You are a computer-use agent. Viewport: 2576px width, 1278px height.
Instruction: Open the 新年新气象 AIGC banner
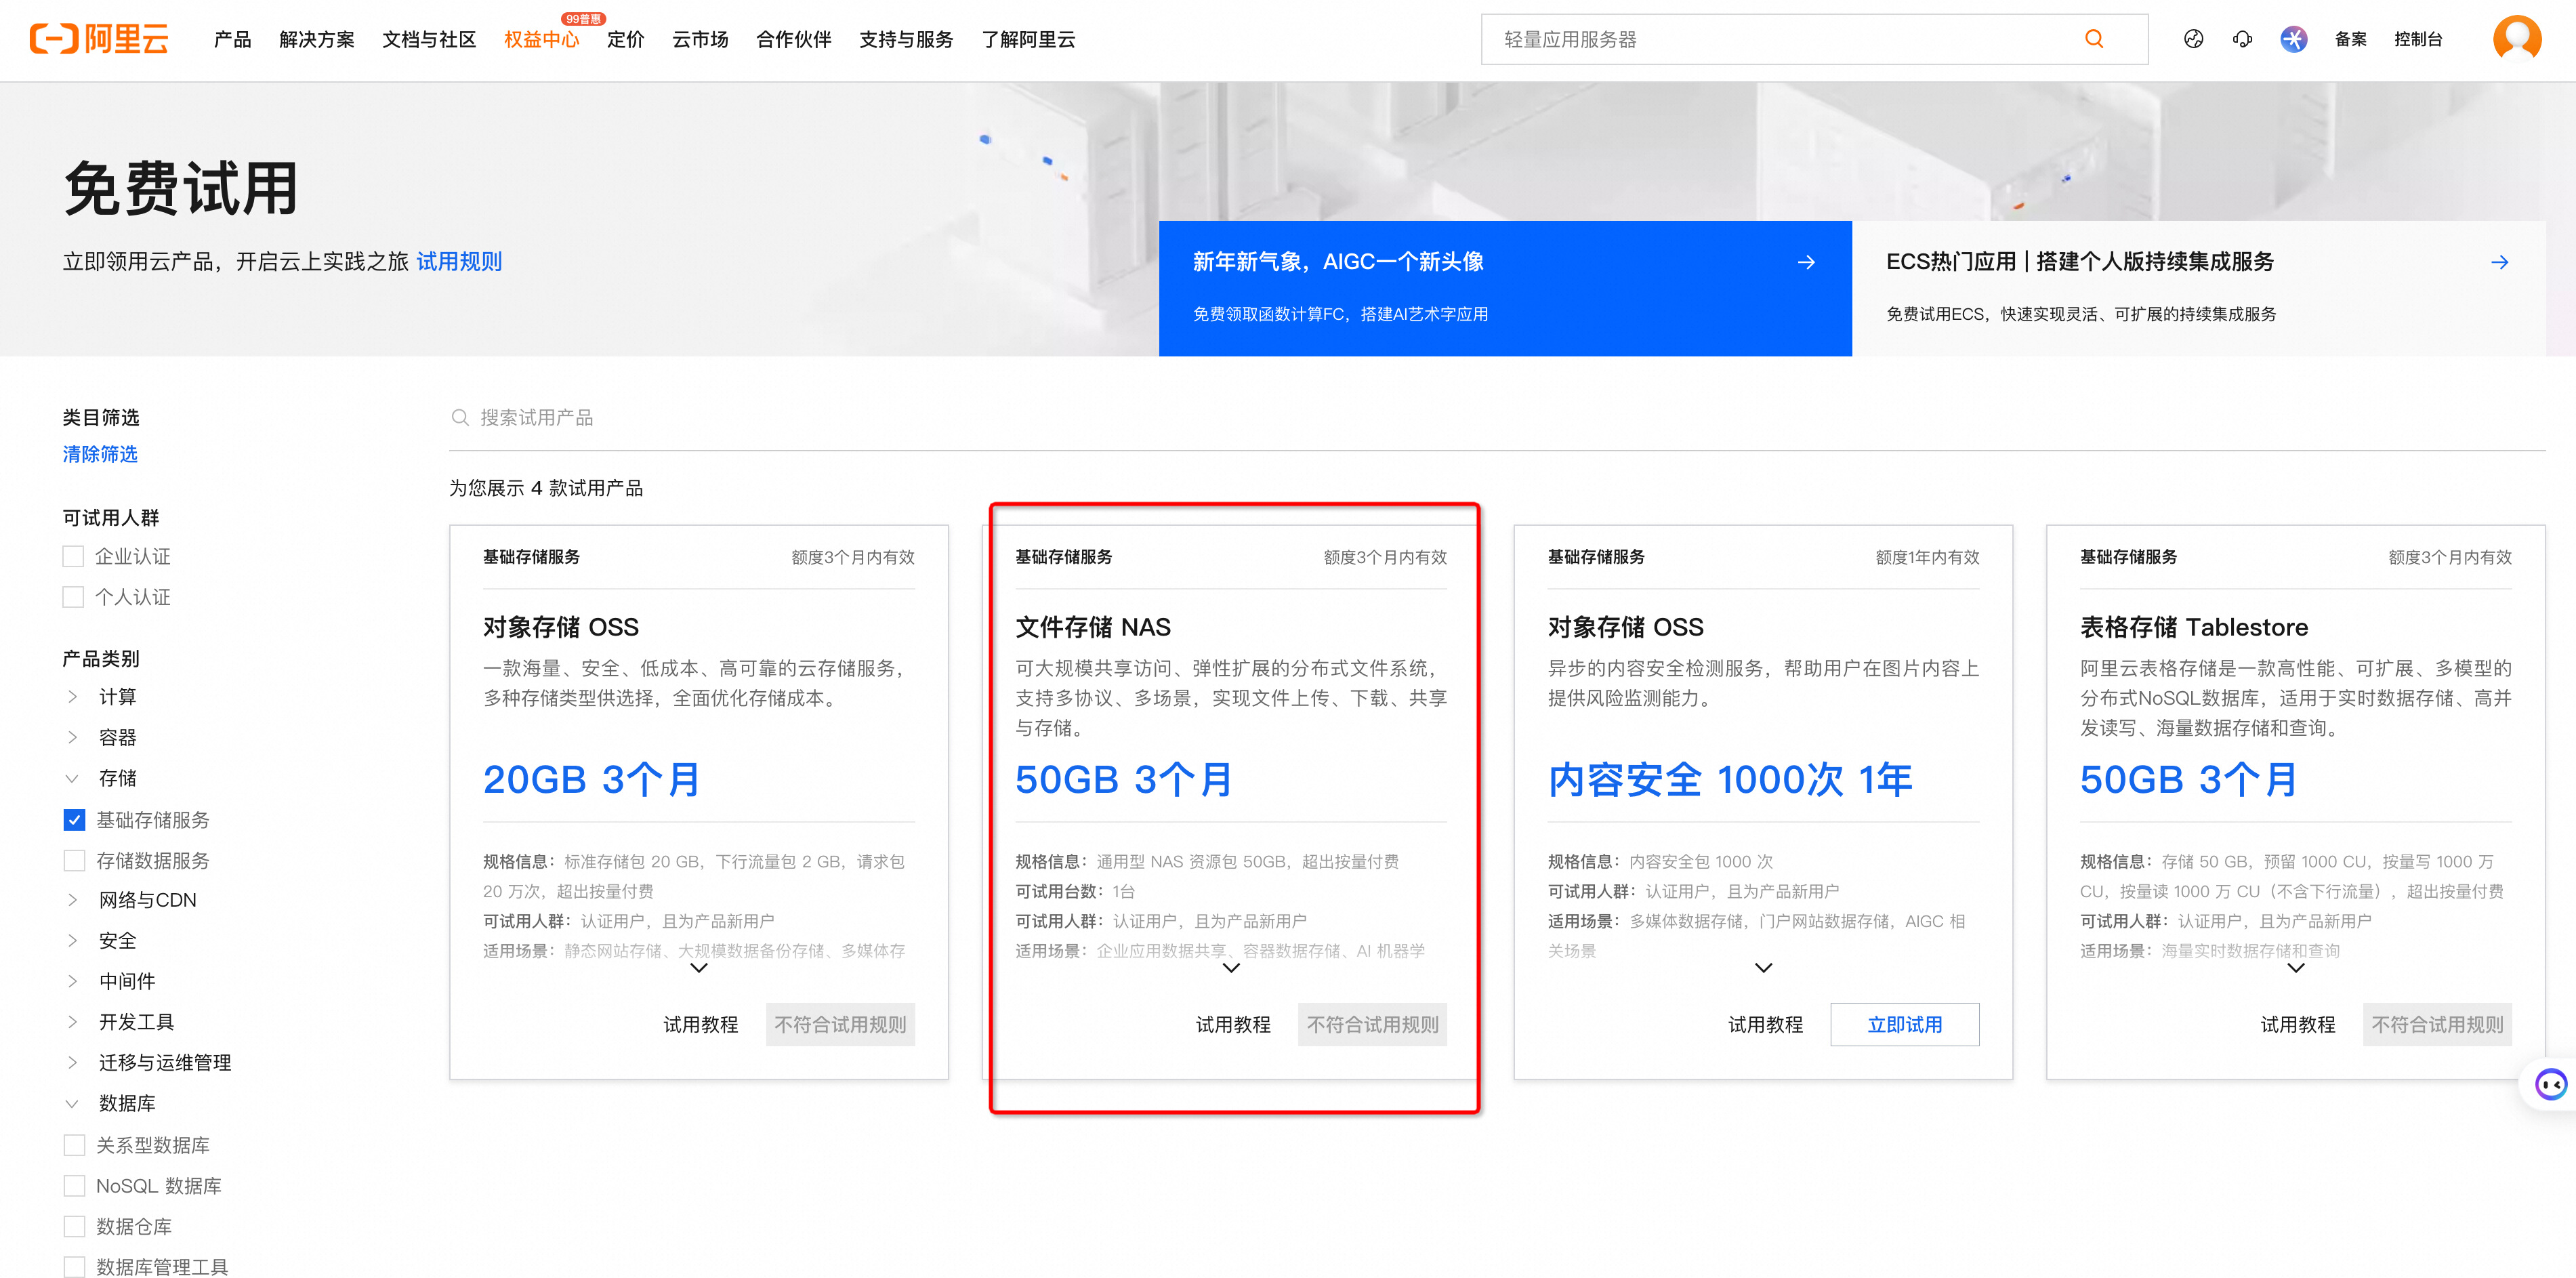click(1505, 288)
